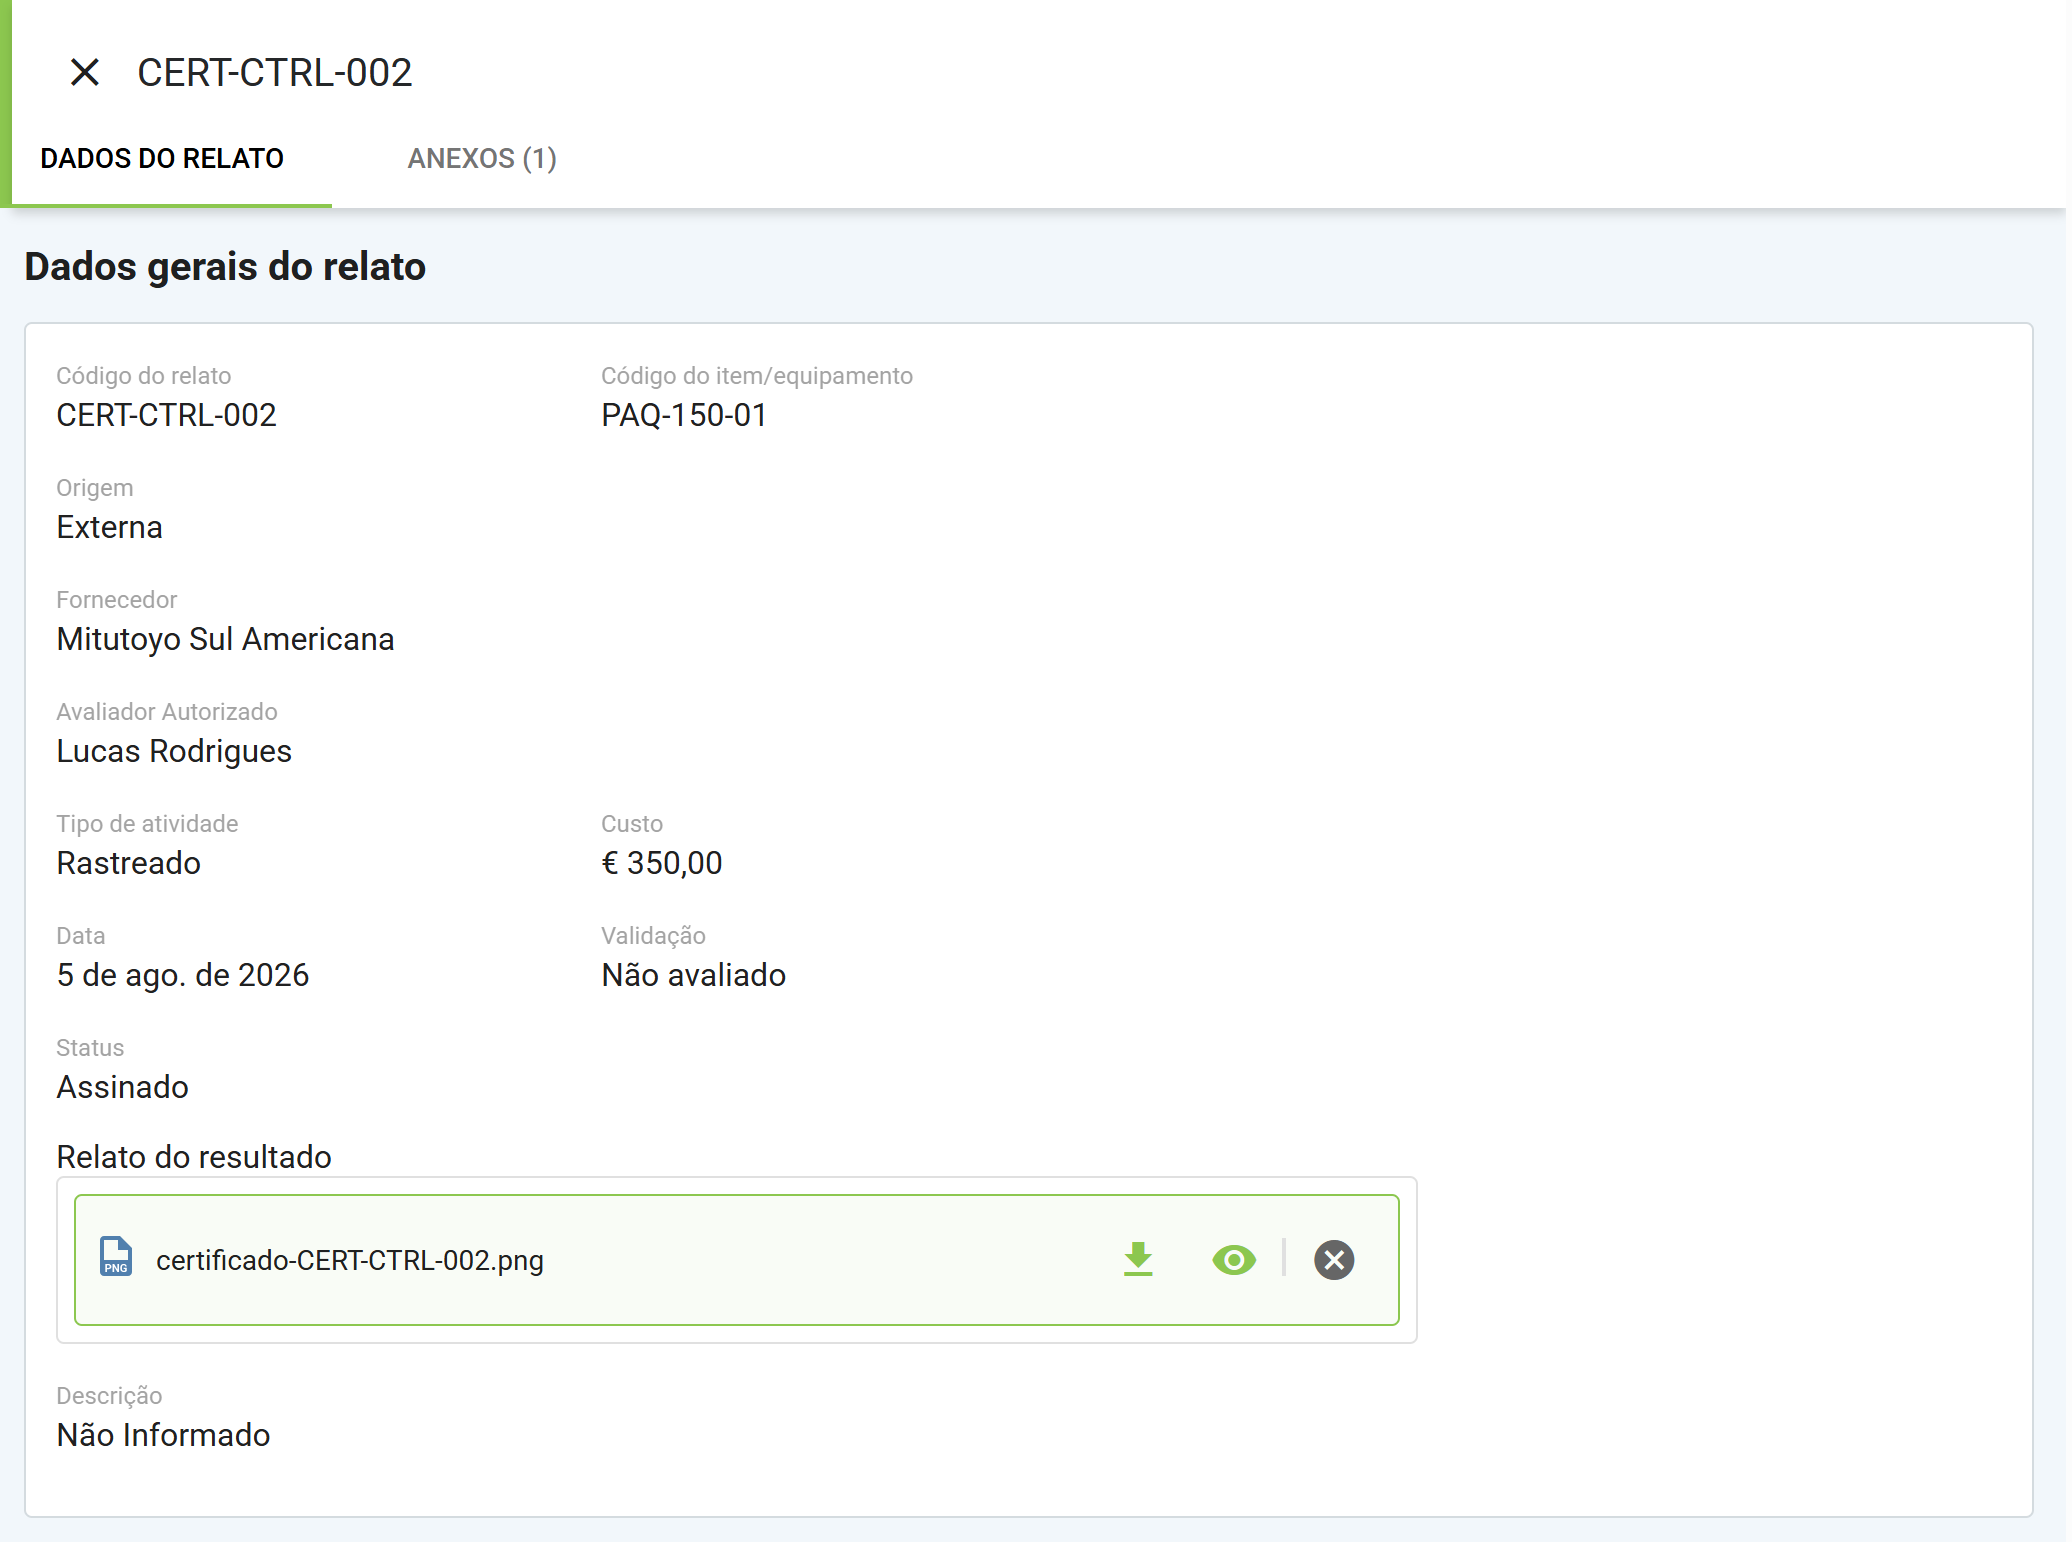Click the activity type Rastreado
Image resolution: width=2072 pixels, height=1542 pixels.
pyautogui.click(x=128, y=863)
